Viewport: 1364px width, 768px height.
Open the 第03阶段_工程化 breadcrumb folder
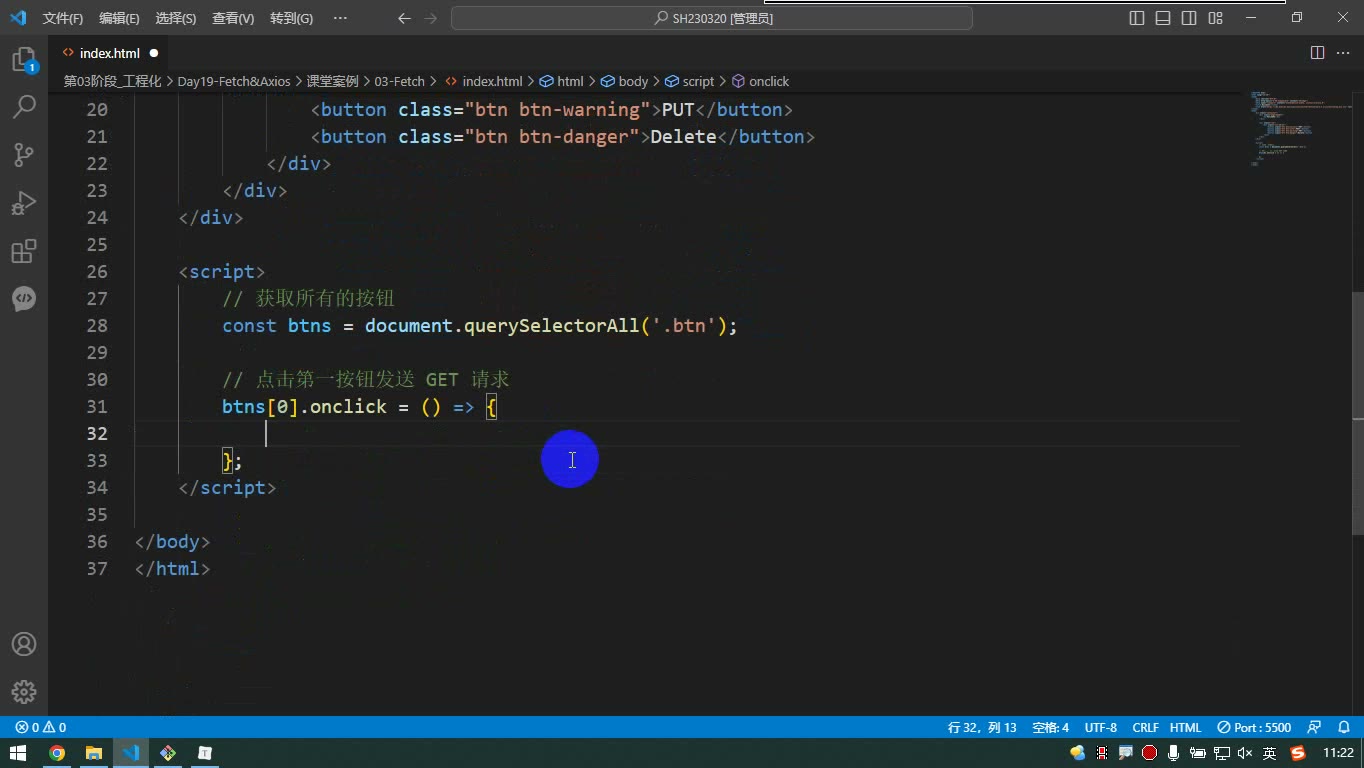tap(112, 81)
